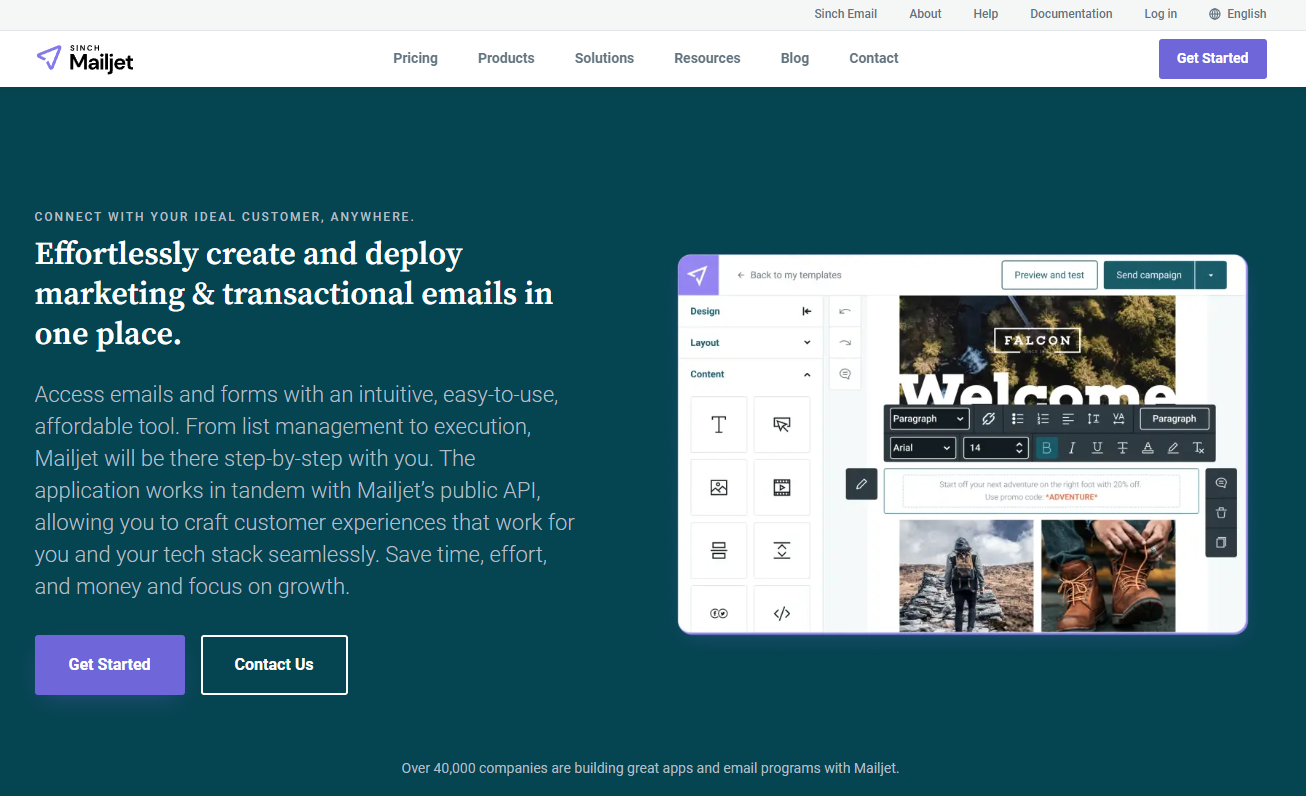Screen dimensions: 1306x796
Task: Open the Products menu
Action: (506, 58)
